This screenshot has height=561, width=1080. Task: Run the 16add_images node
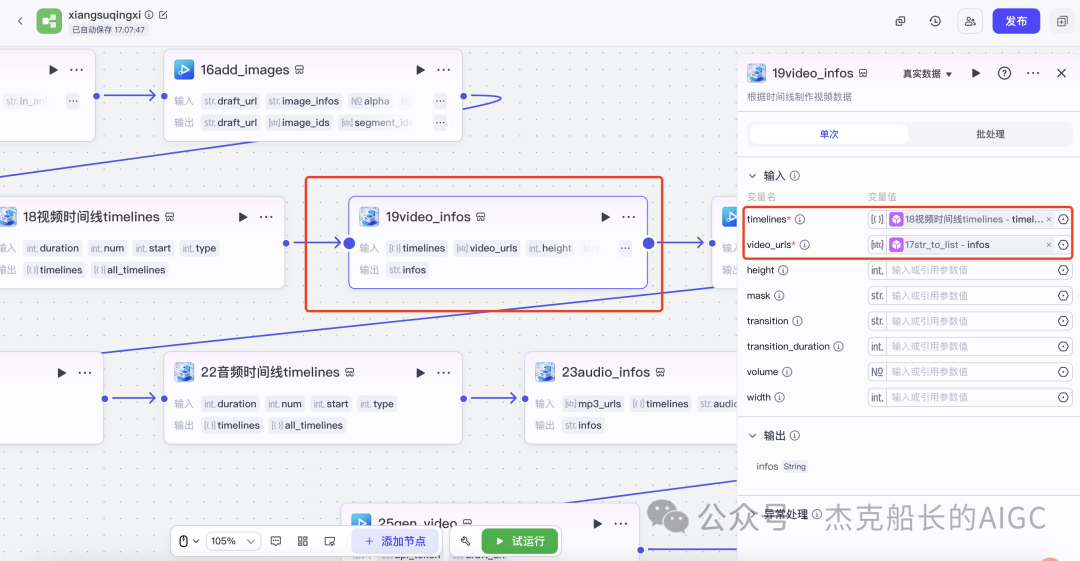point(420,70)
